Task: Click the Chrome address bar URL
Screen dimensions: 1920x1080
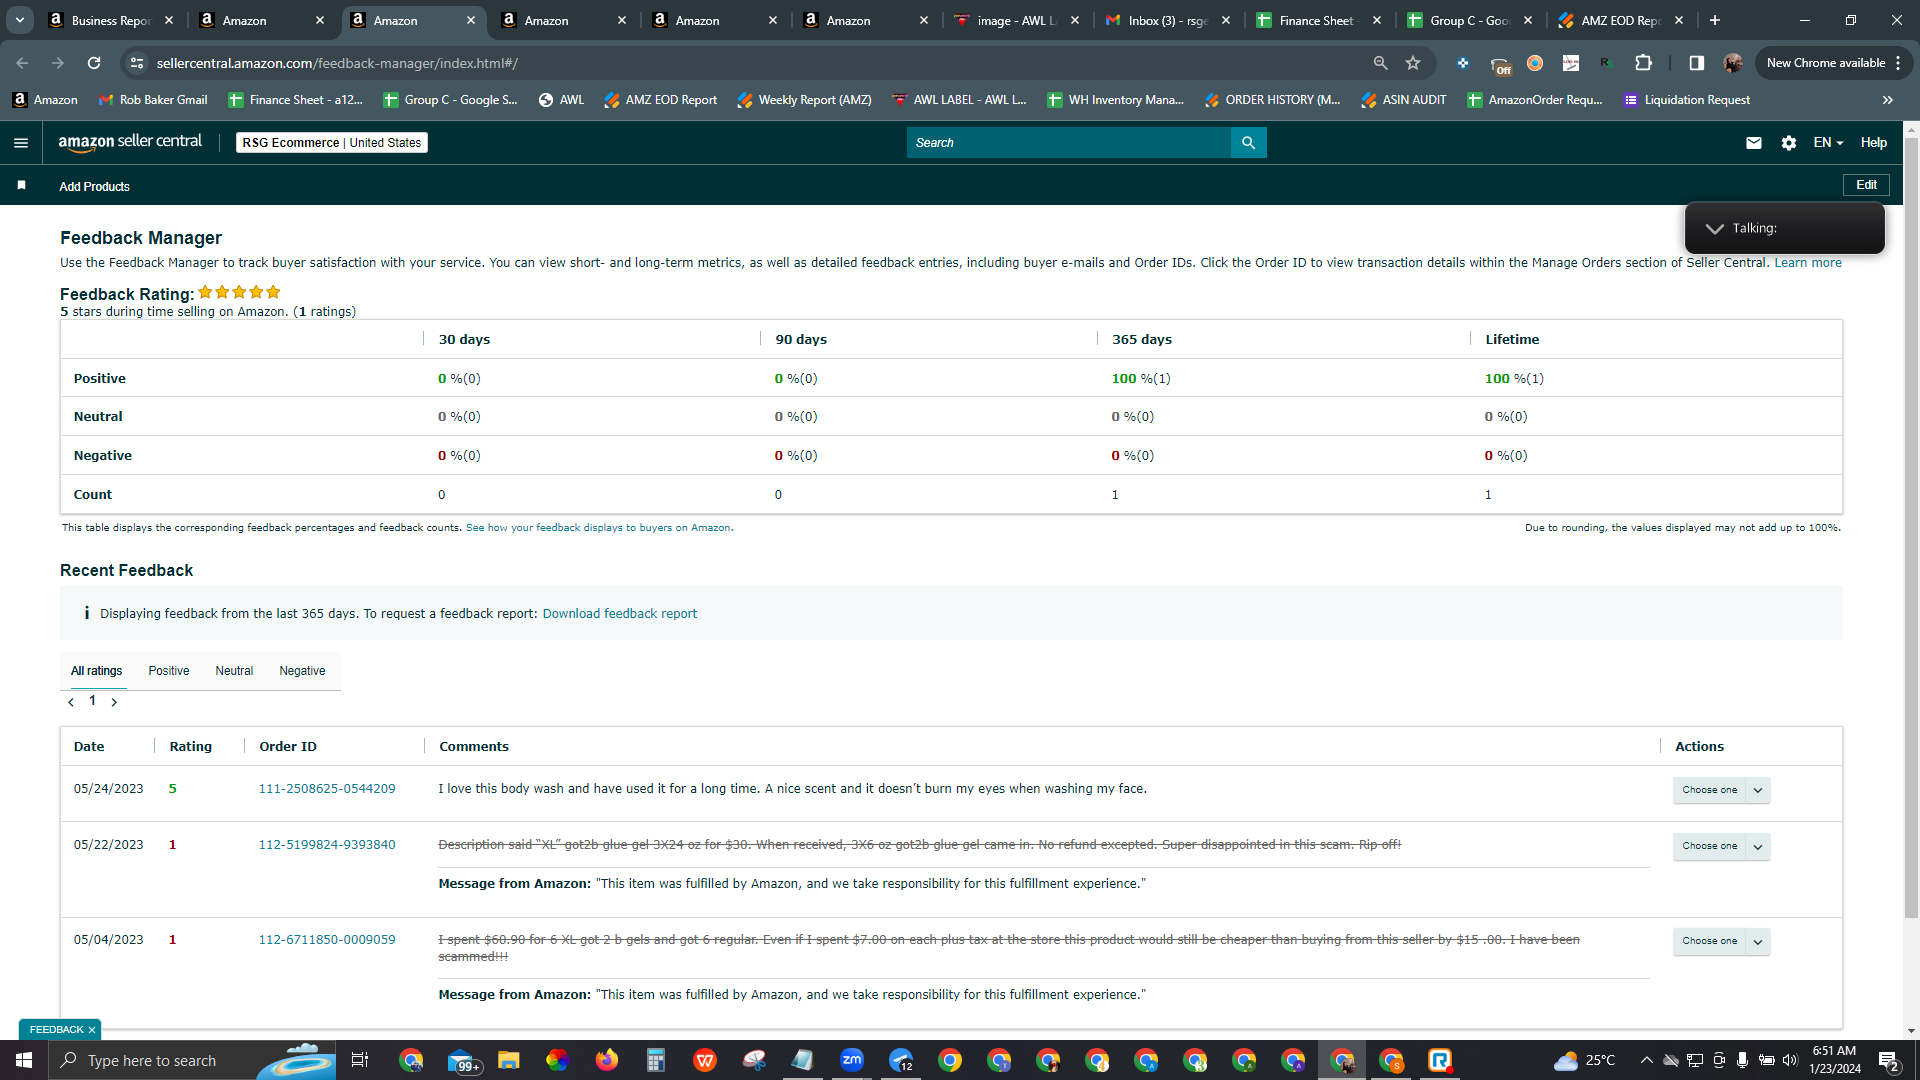Action: 337,63
